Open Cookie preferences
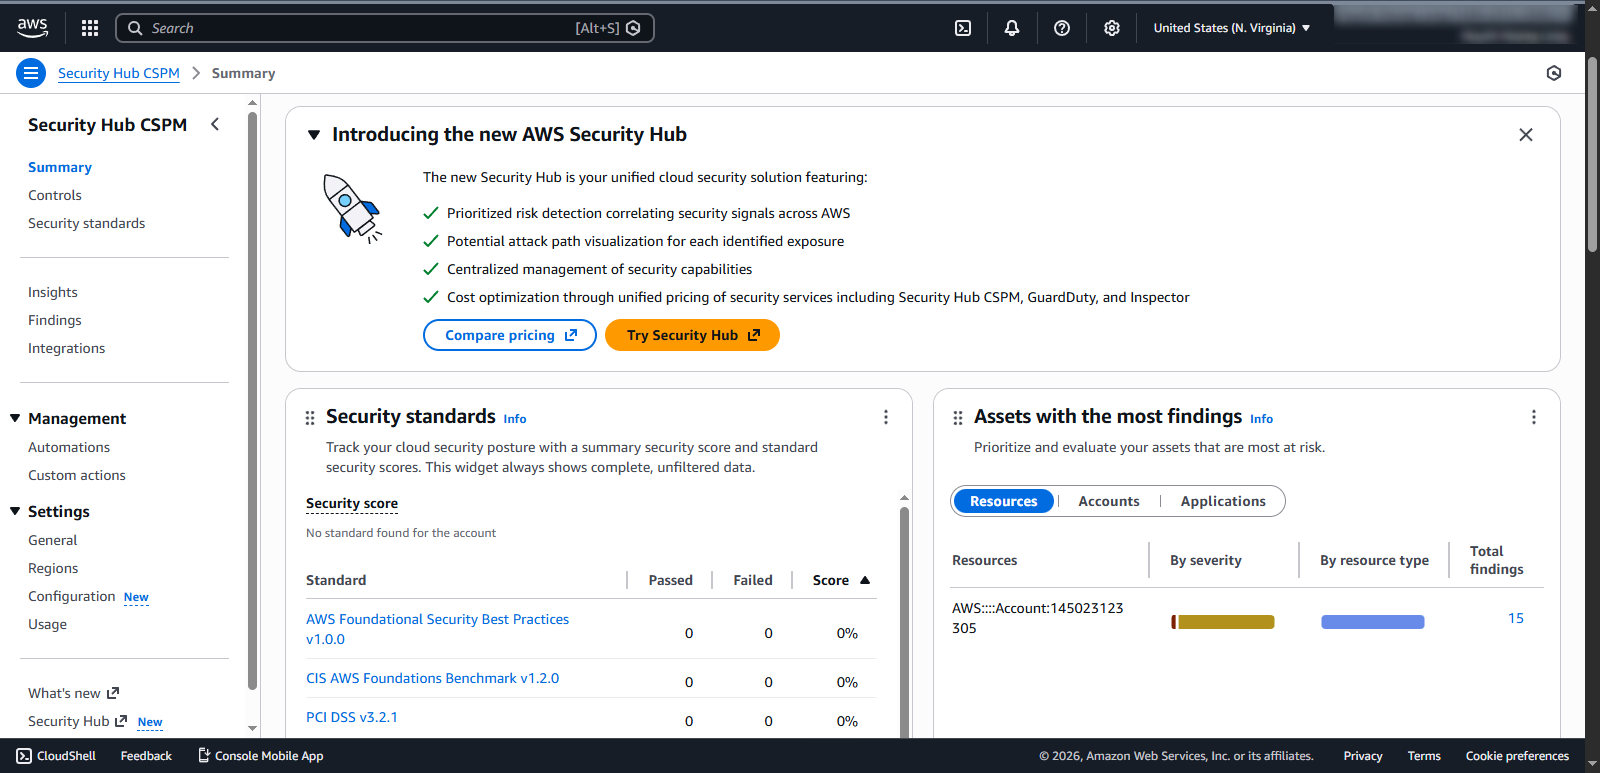This screenshot has width=1600, height=773. pos(1517,756)
